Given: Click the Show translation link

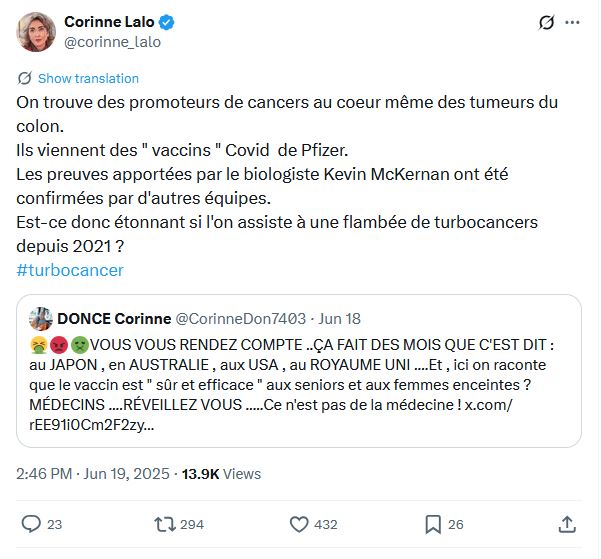Looking at the screenshot, I should point(88,78).
